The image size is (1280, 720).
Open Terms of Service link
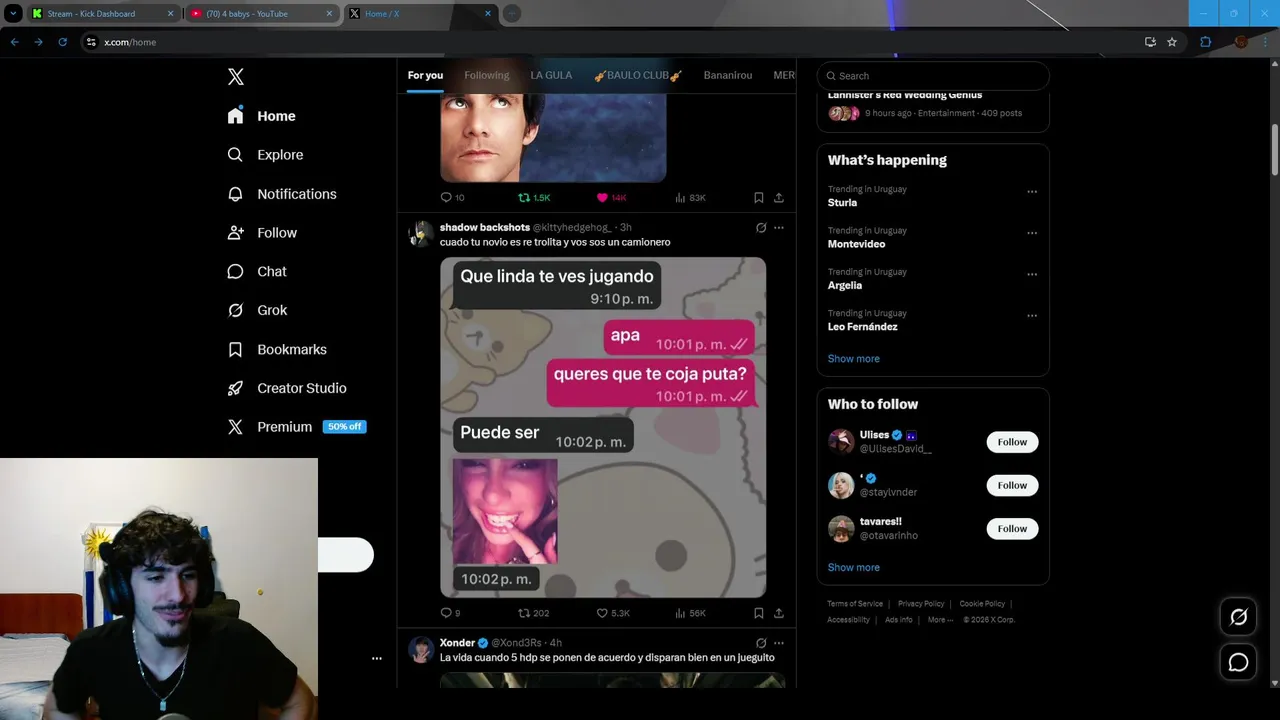coord(855,604)
